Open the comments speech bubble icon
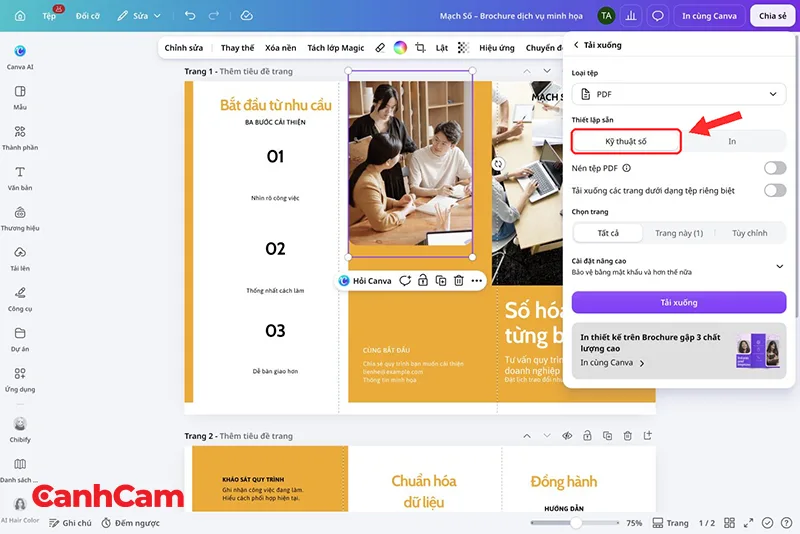The image size is (800, 534). click(x=658, y=16)
